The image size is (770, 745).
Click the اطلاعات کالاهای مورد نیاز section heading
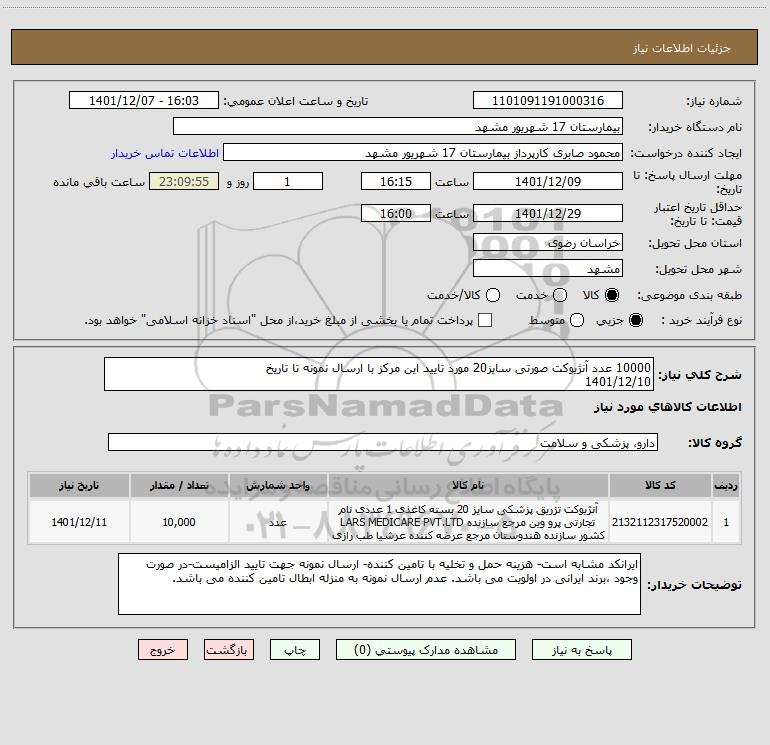click(668, 407)
